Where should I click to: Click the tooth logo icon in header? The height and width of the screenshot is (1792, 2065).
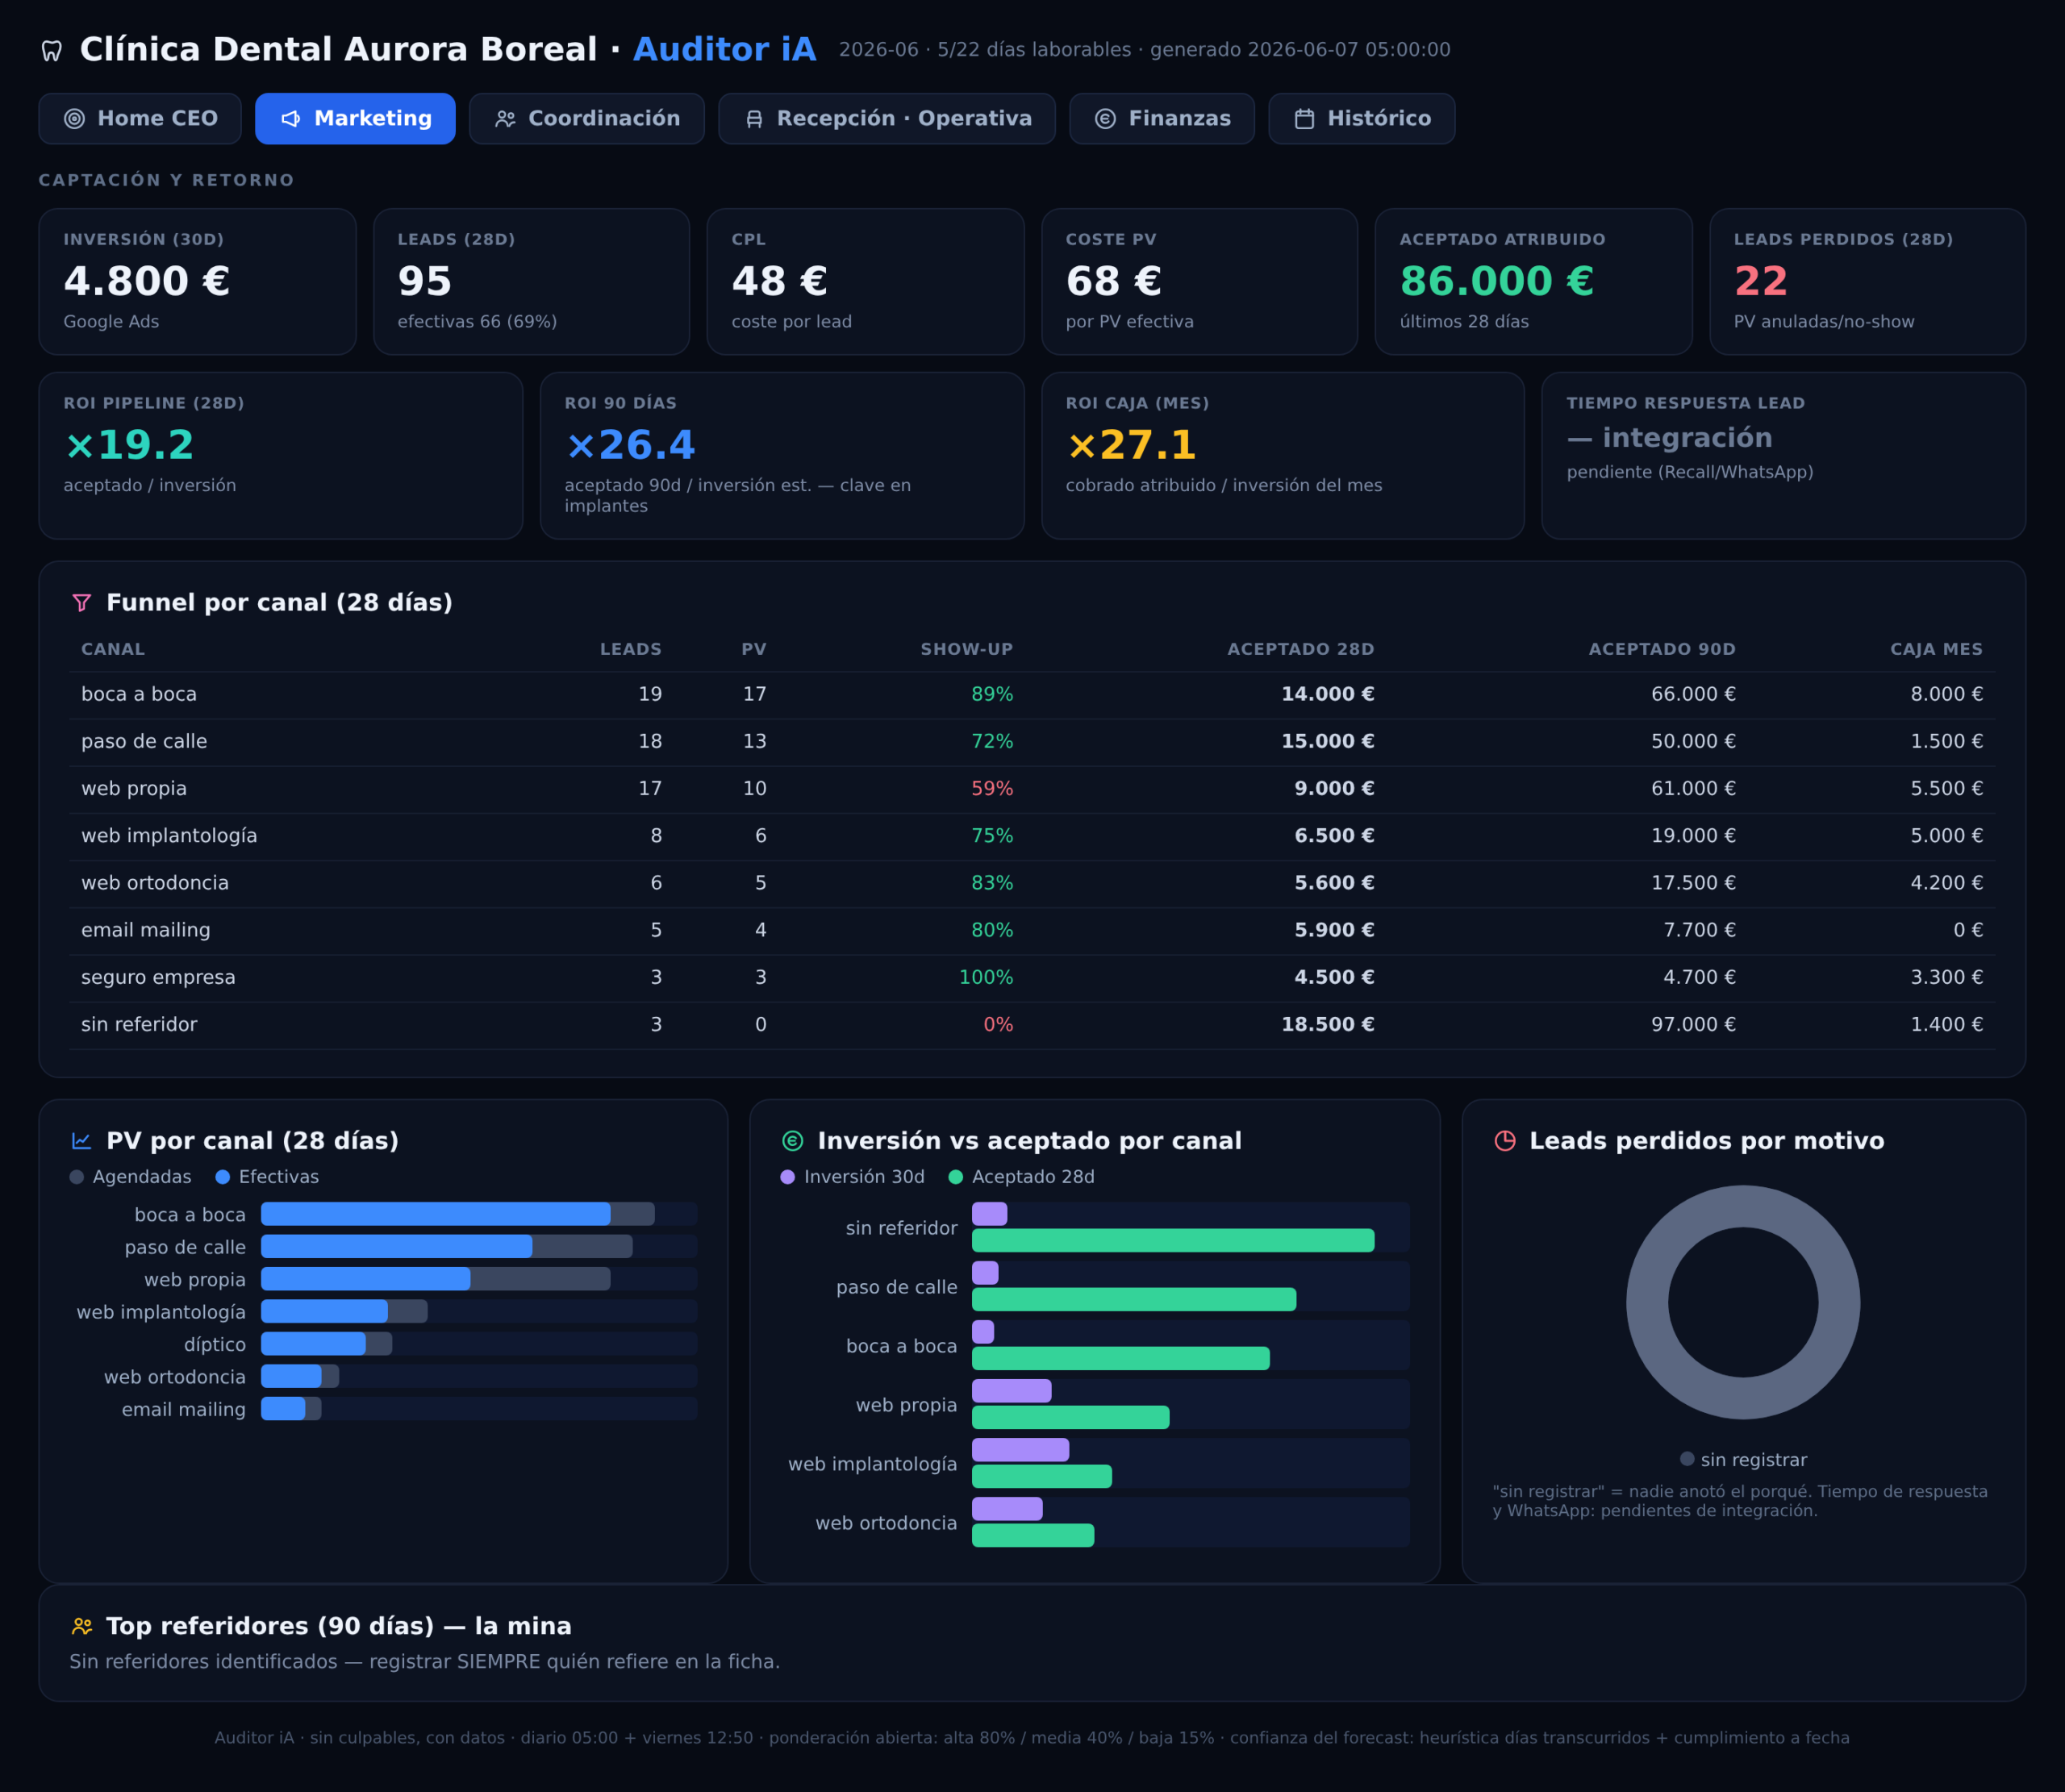click(52, 50)
